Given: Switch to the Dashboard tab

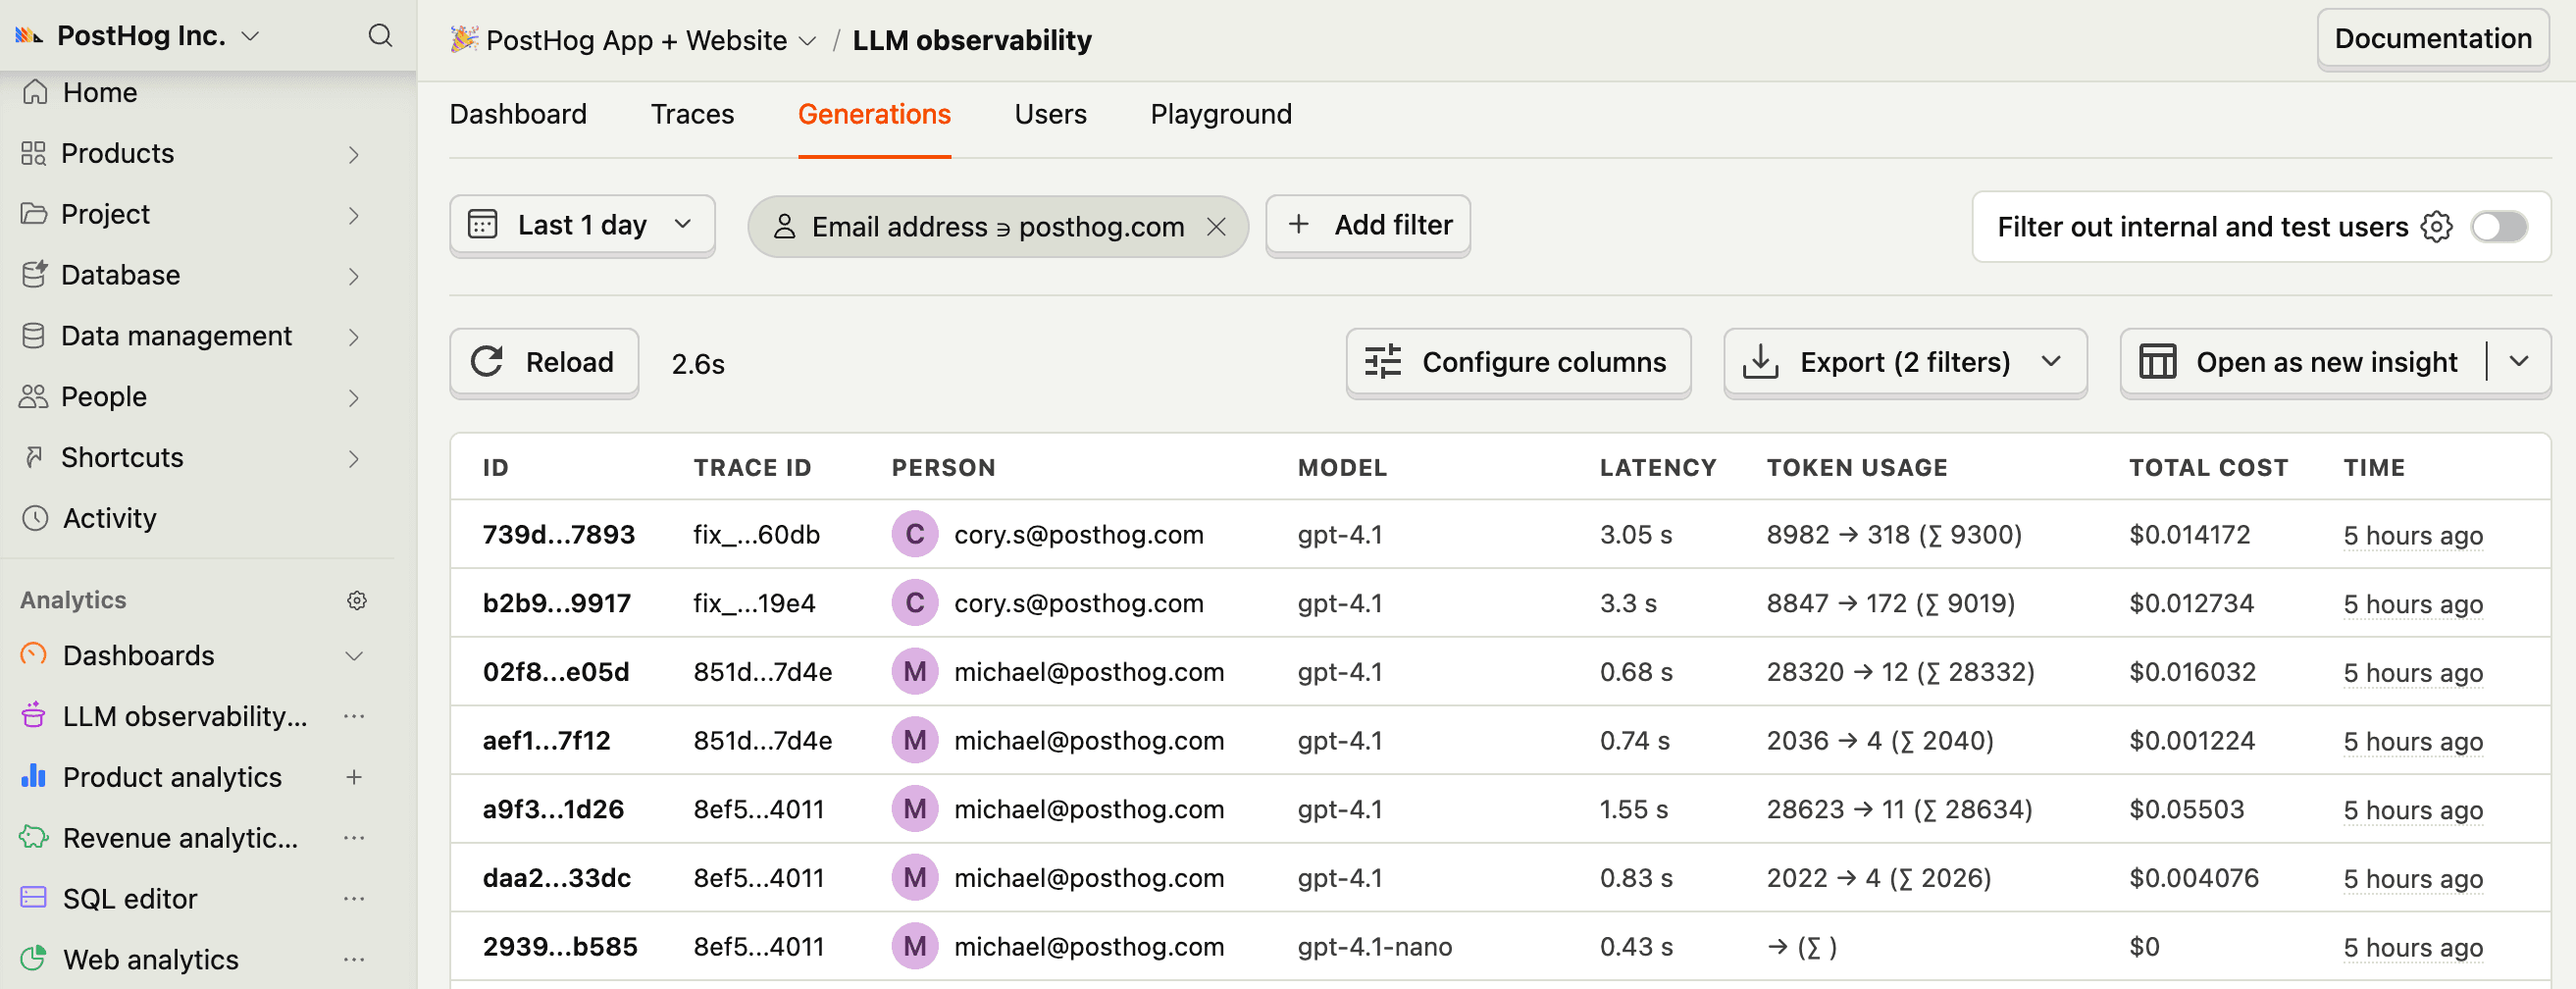Looking at the screenshot, I should 518,114.
